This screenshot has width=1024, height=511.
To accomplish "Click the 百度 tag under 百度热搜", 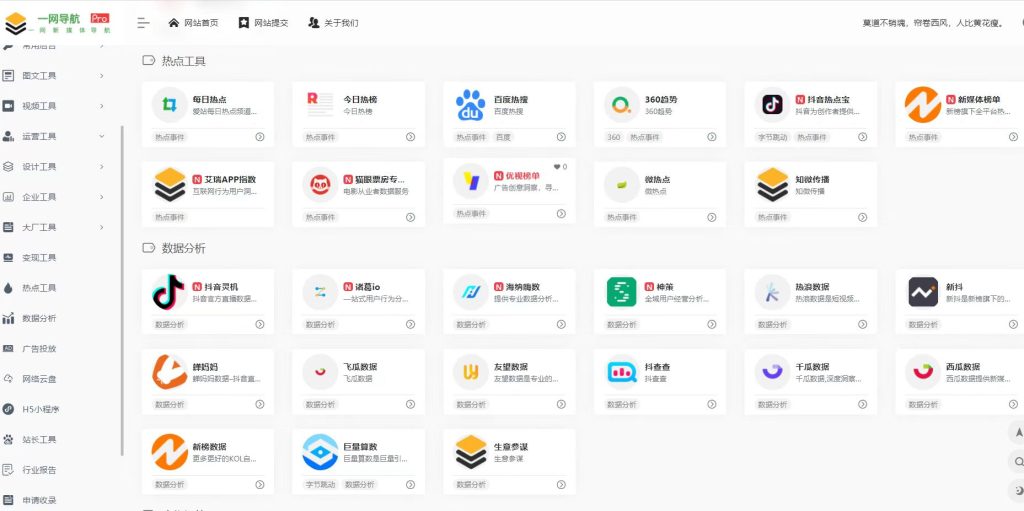I will [503, 137].
